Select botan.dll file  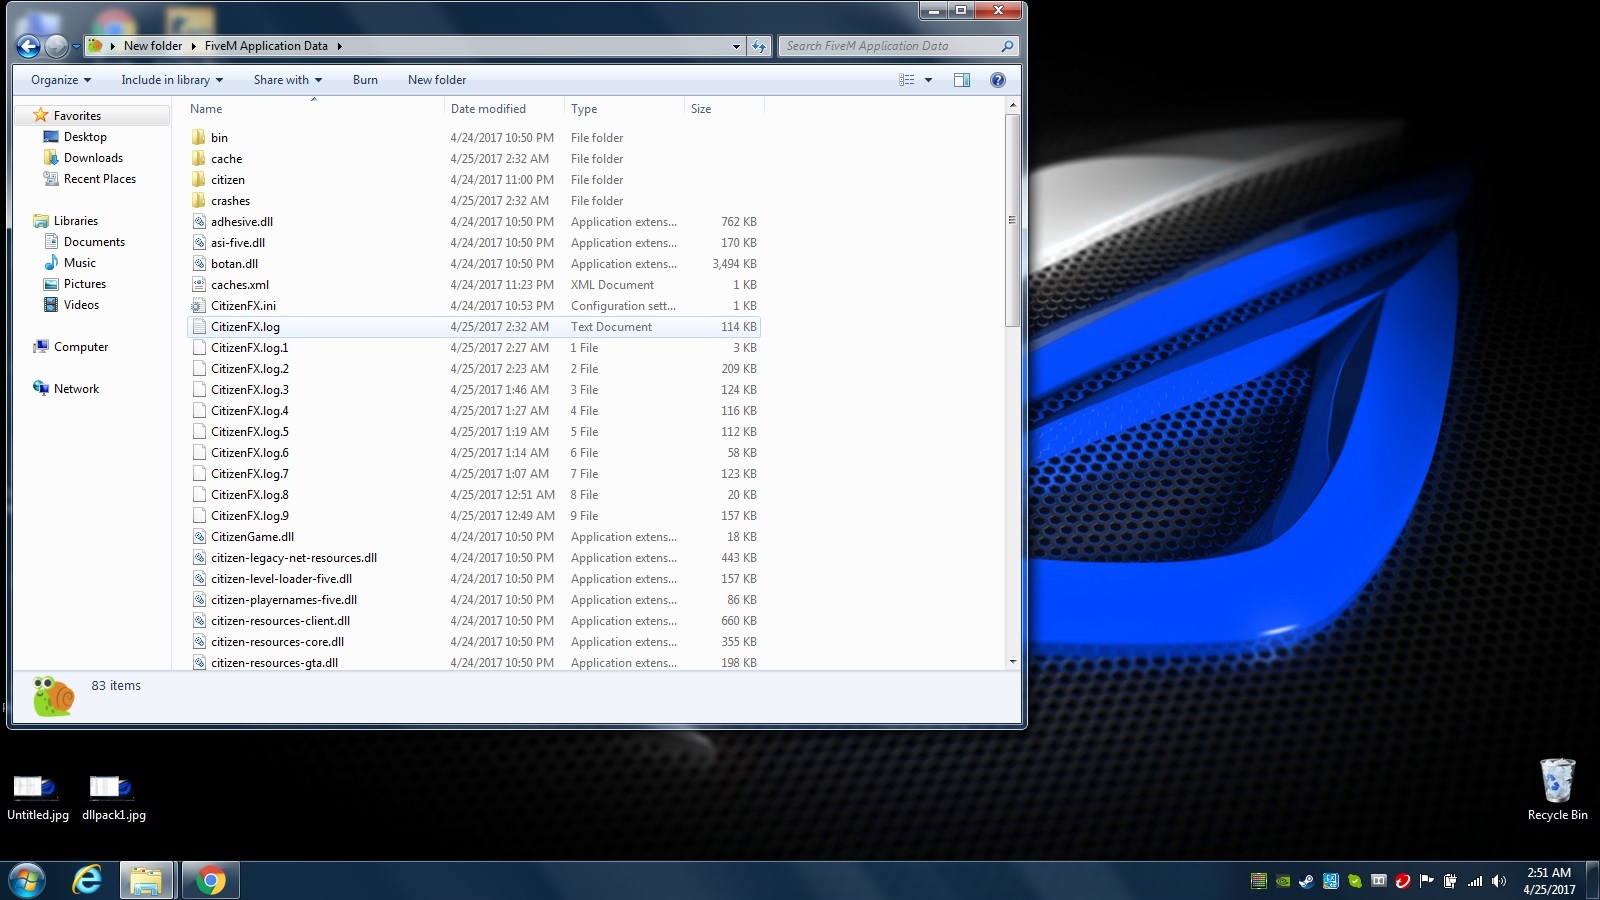point(474,264)
